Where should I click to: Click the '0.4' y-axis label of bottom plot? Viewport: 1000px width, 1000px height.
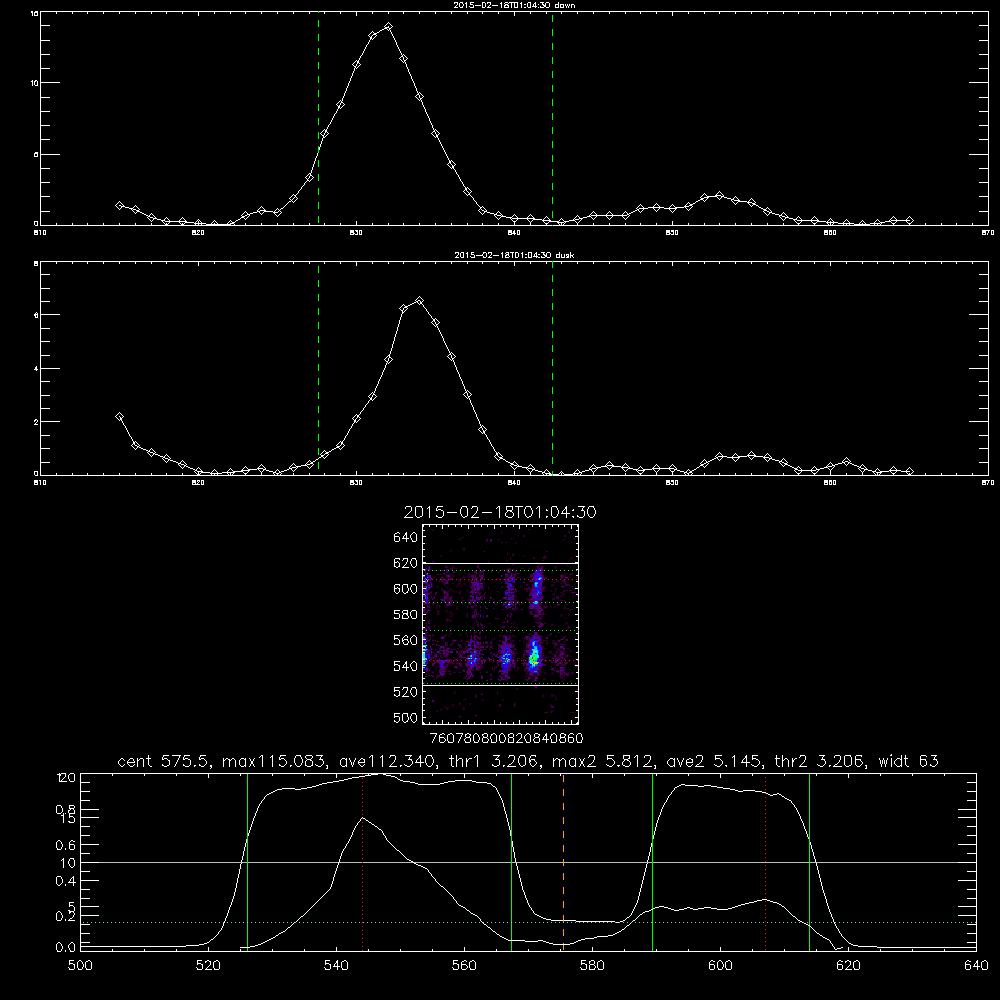66,881
